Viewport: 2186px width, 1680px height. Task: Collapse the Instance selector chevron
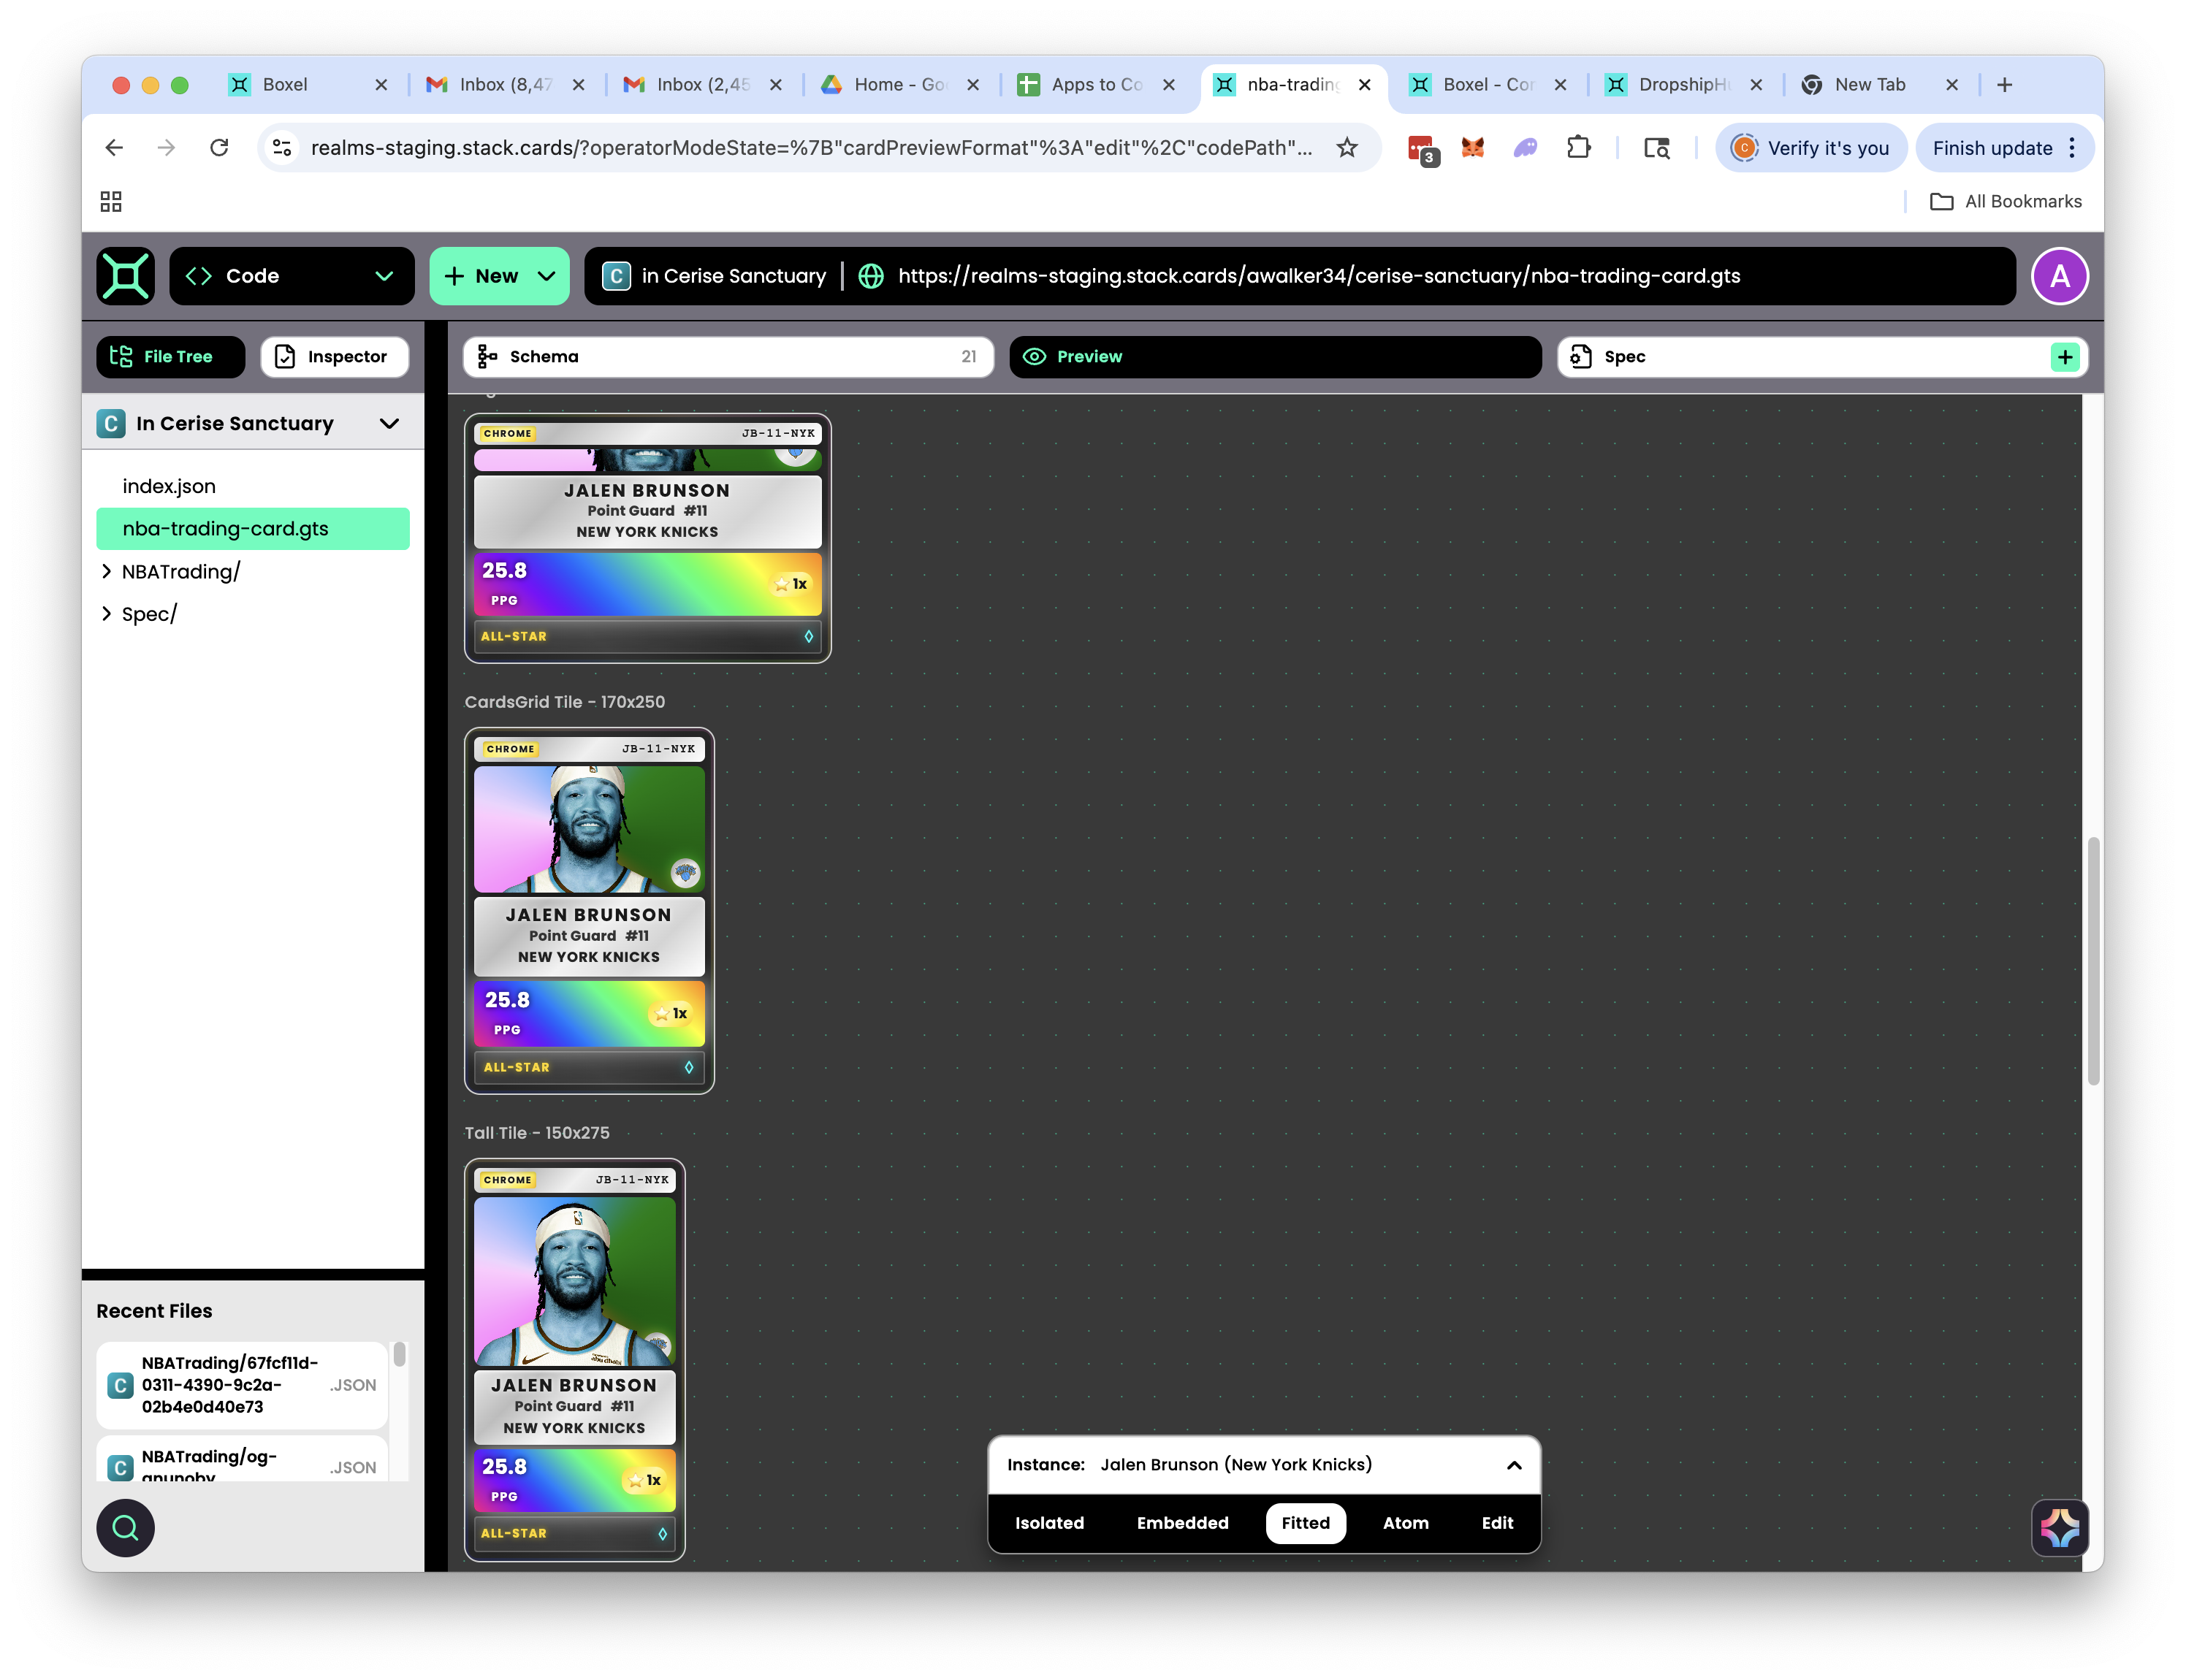[1514, 1465]
